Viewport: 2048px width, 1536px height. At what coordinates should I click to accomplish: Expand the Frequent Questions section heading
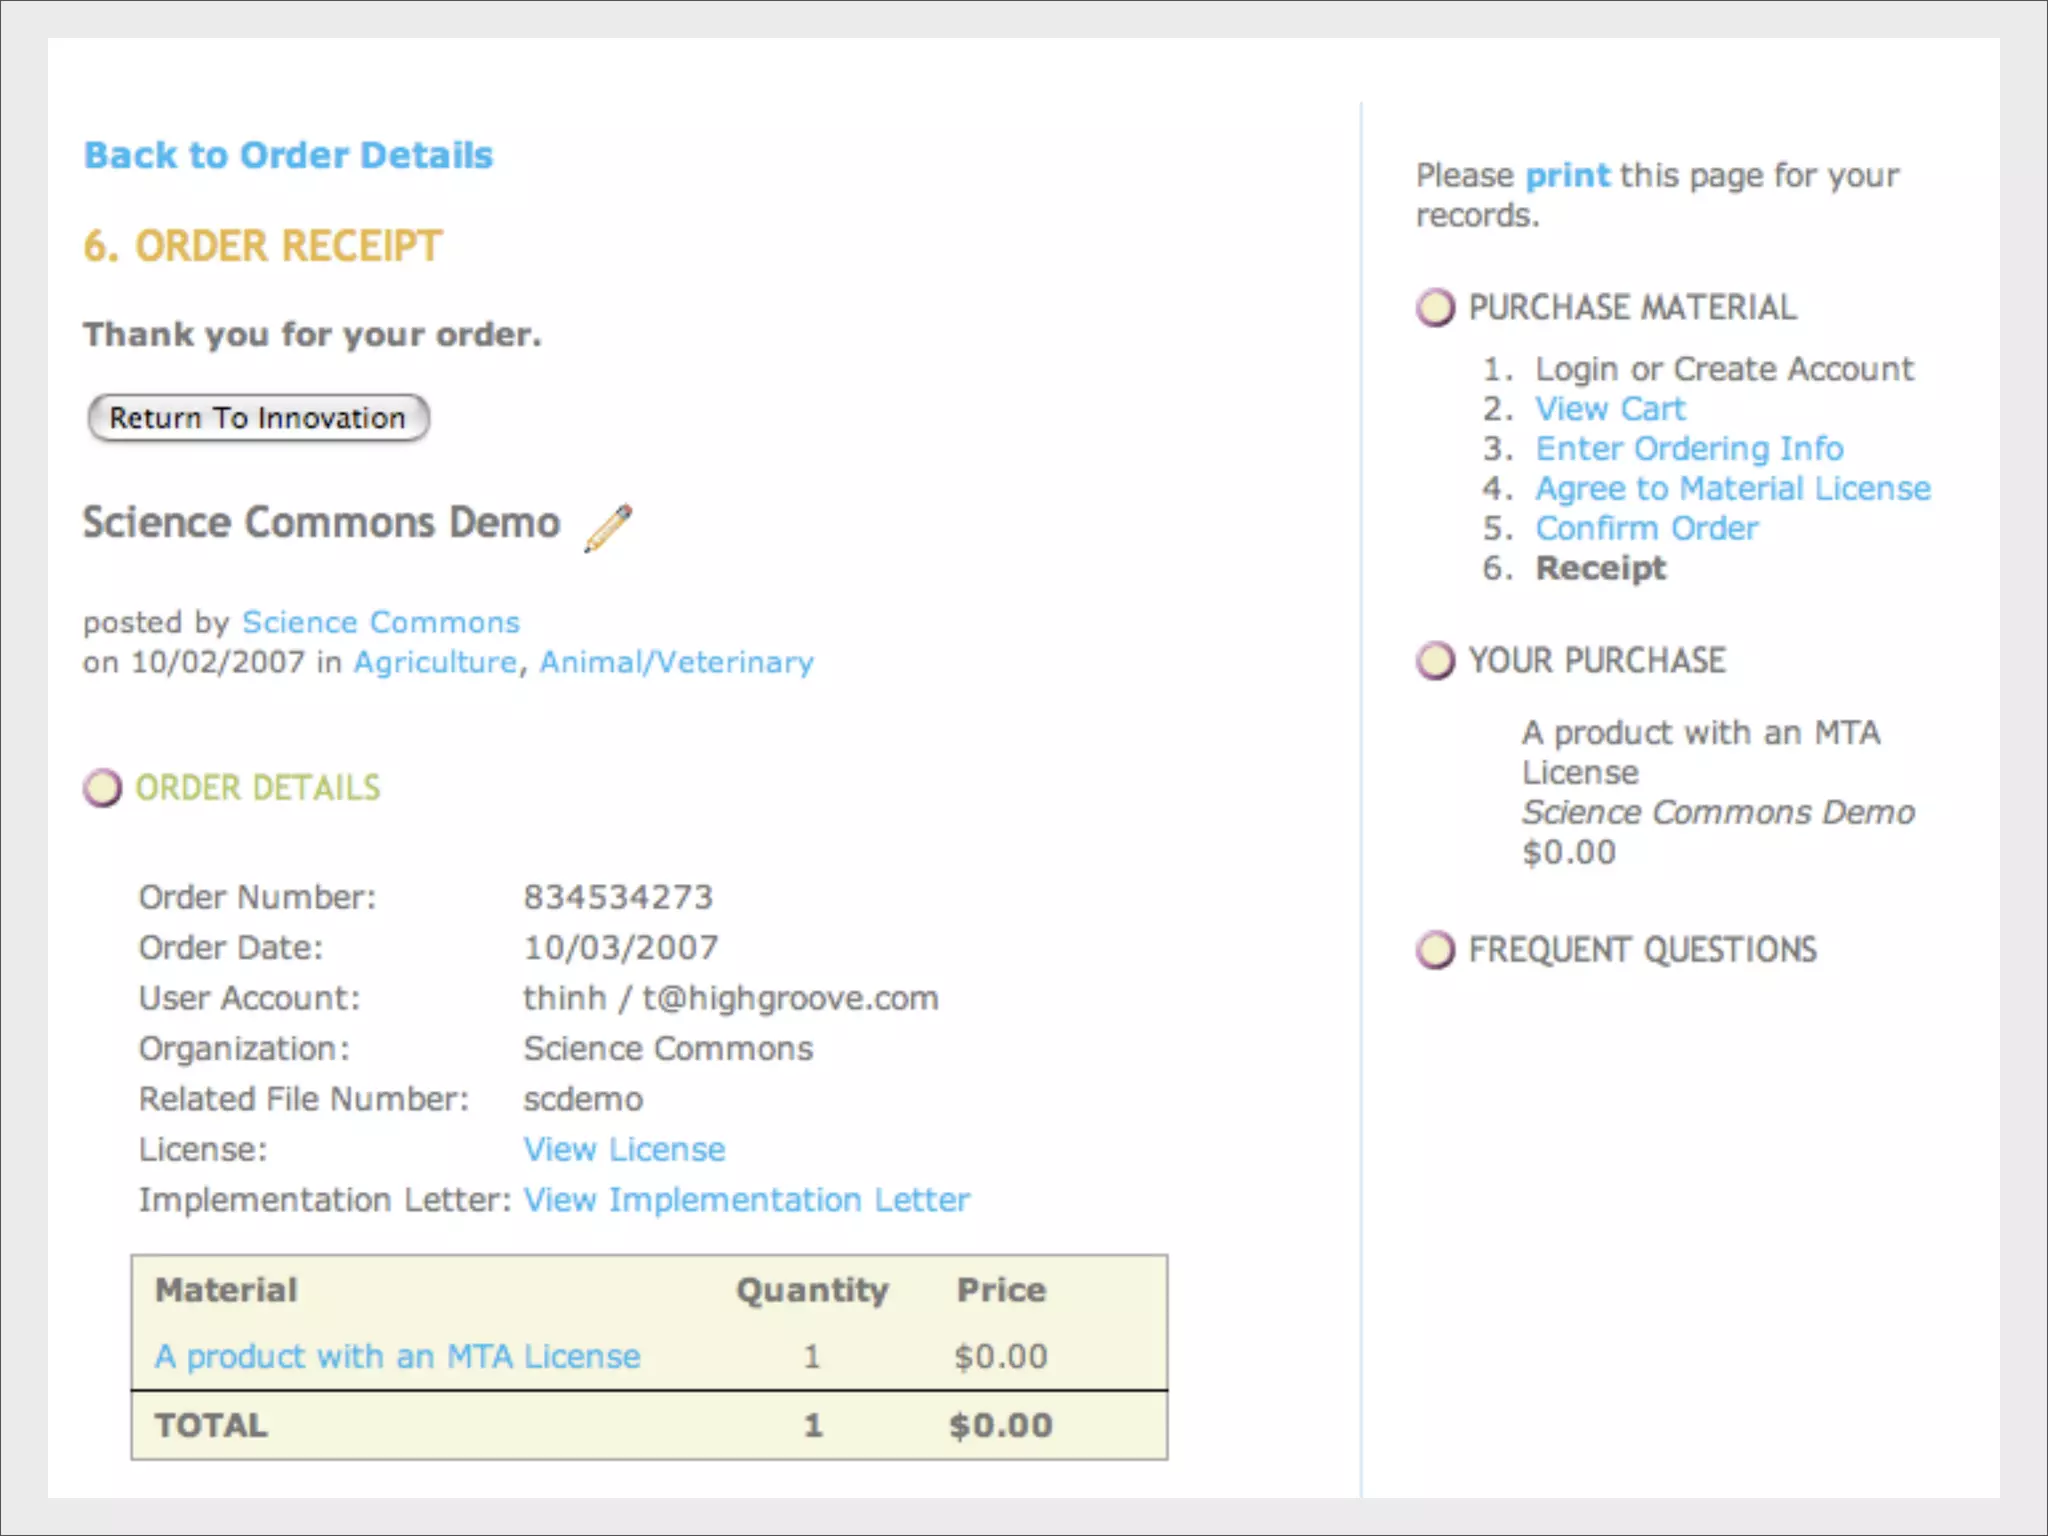coord(1642,949)
